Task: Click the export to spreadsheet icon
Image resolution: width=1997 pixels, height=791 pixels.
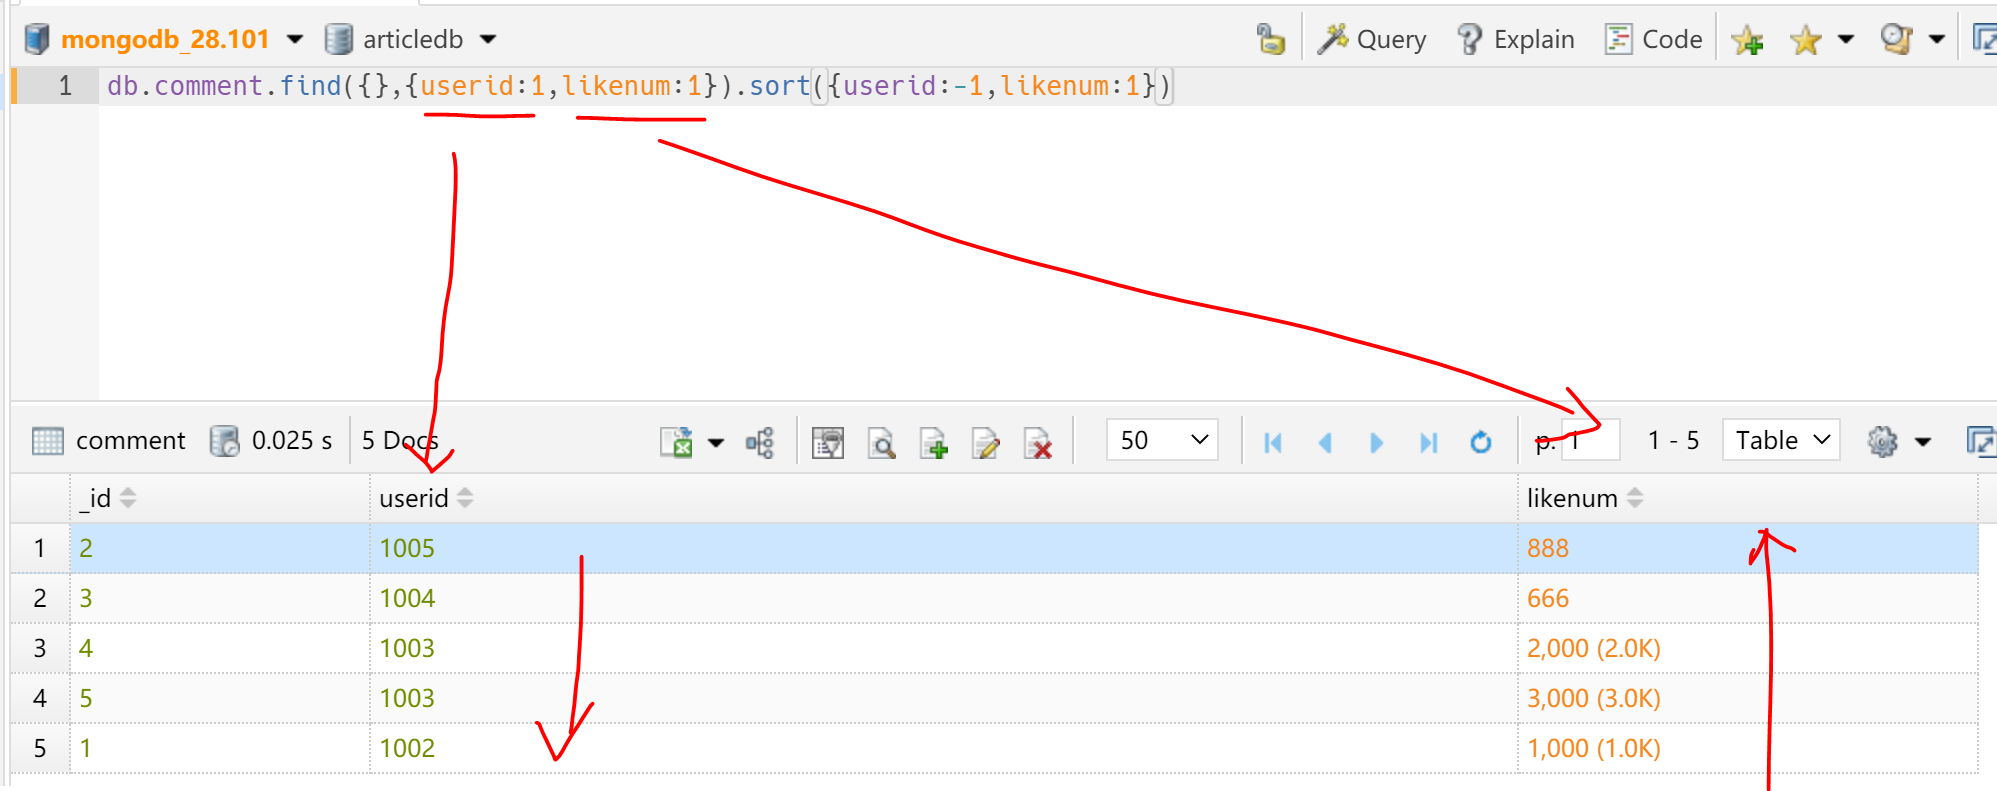Action: 677,442
